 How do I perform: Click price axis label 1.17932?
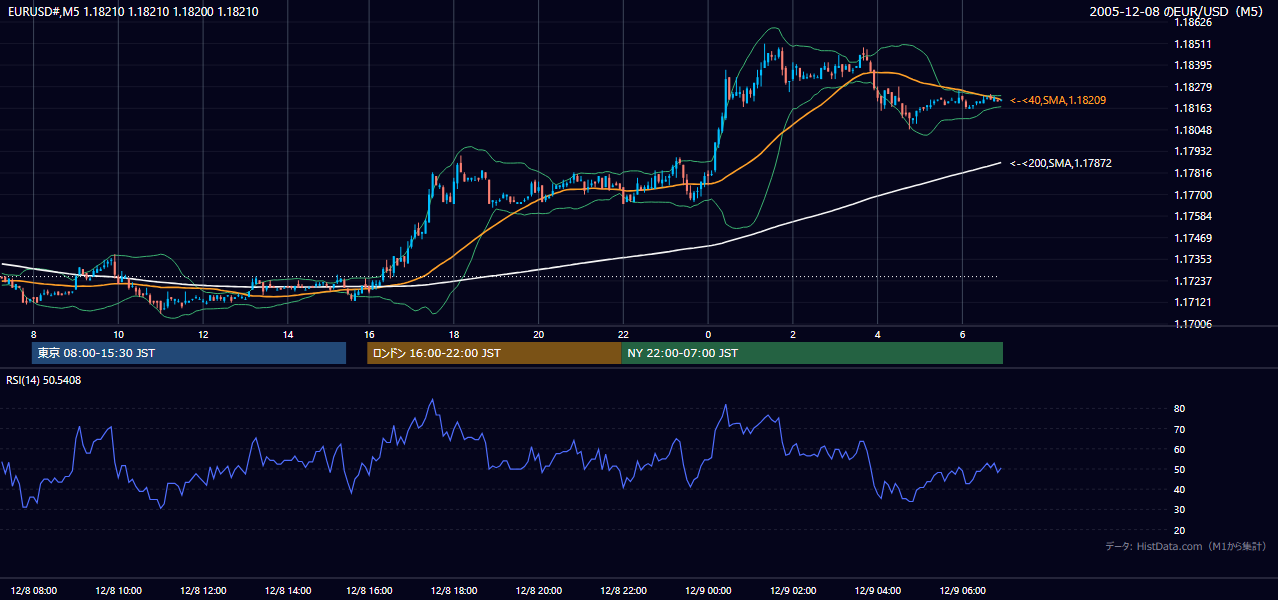point(1193,151)
